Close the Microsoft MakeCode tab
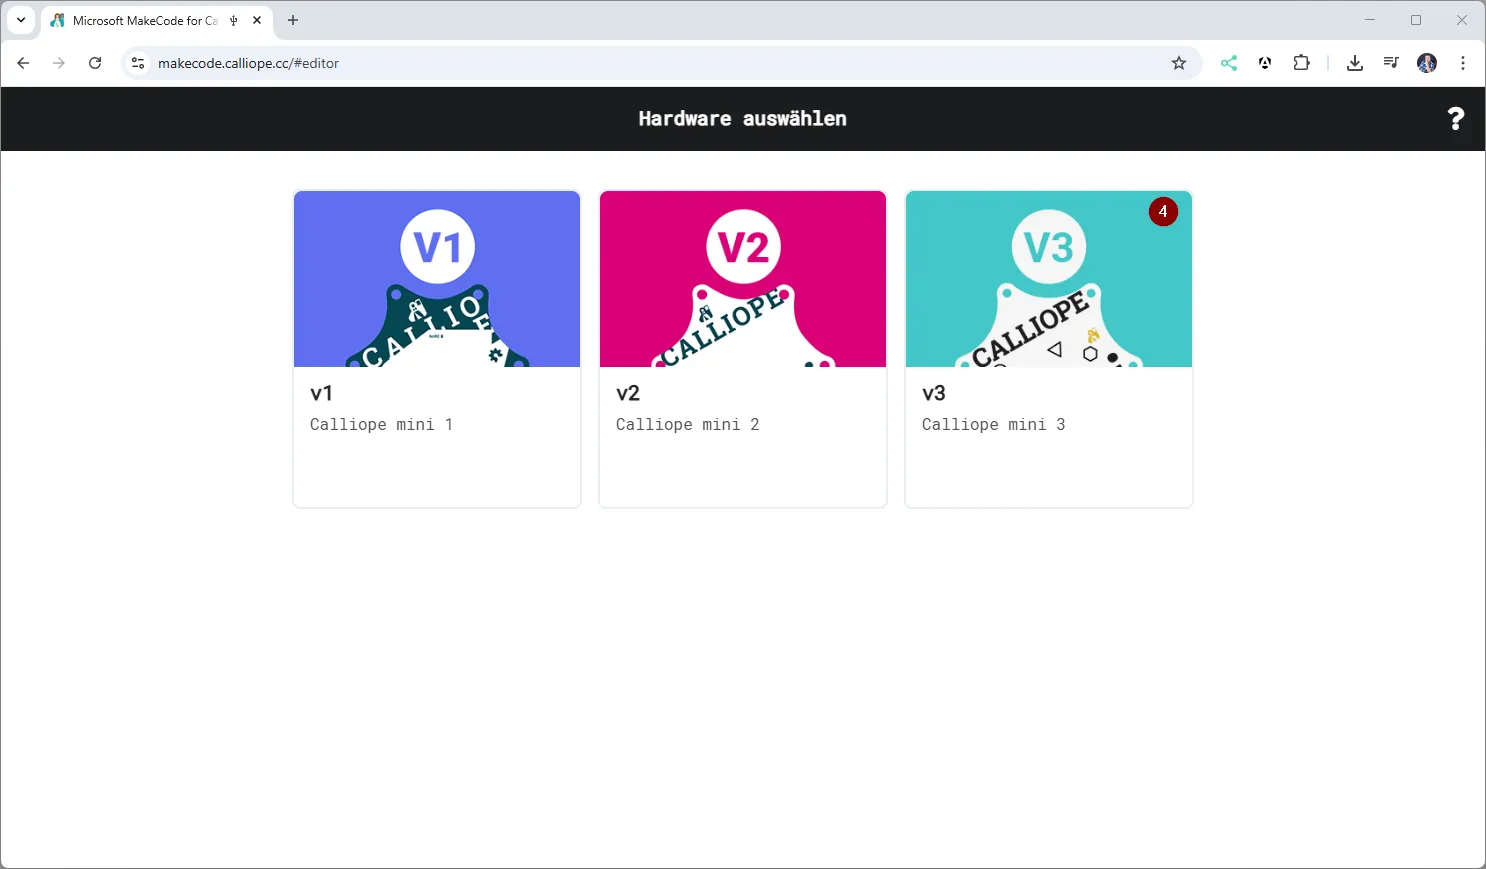 pyautogui.click(x=257, y=20)
